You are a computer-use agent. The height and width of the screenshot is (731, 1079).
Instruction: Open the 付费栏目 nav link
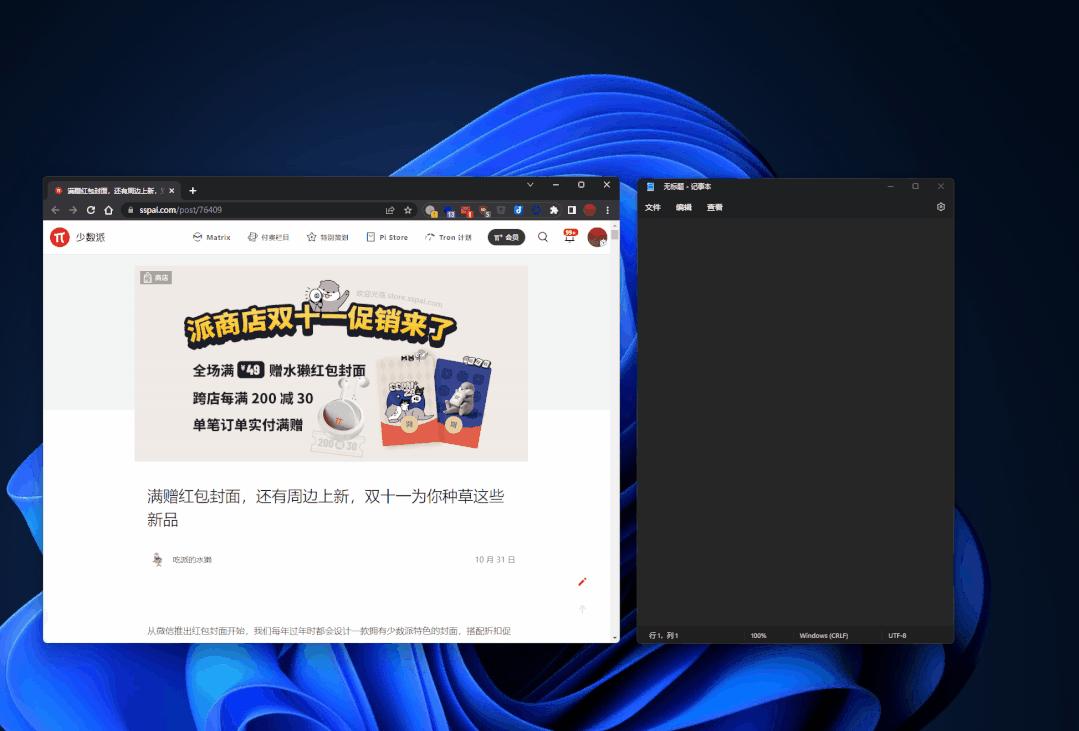268,237
